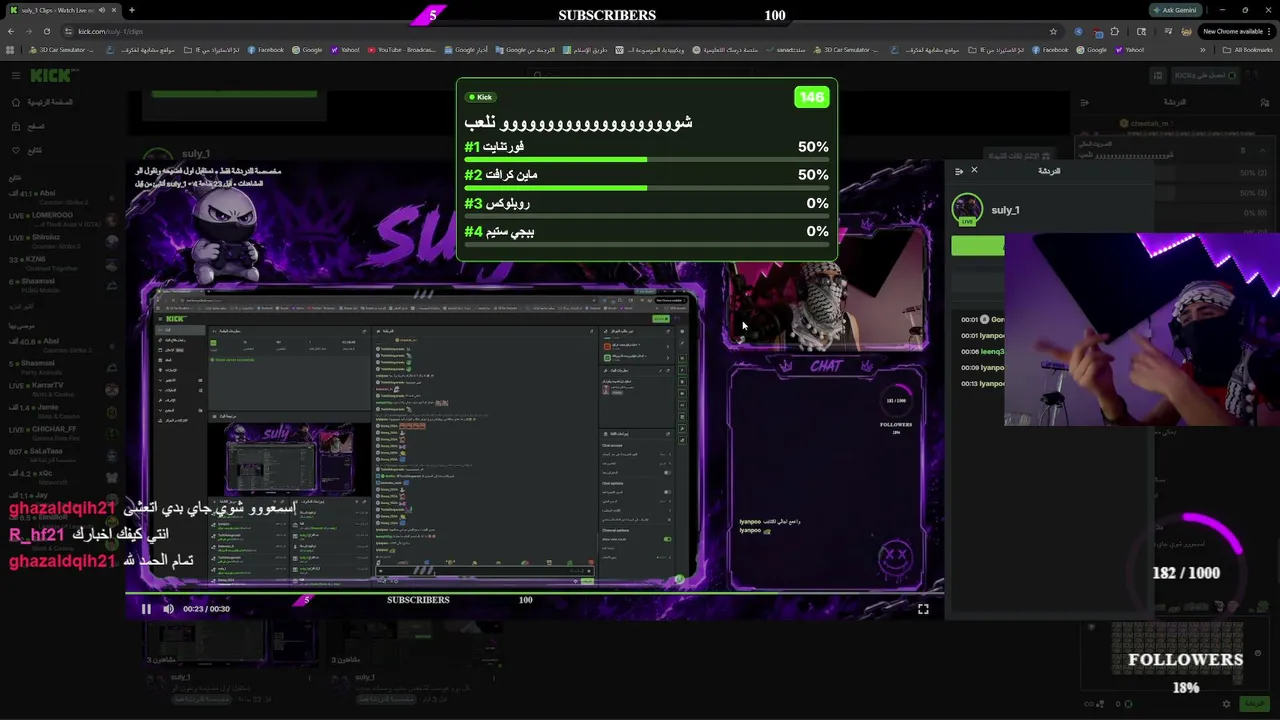The height and width of the screenshot is (720, 1280).
Task: Collapse background chat with arrow icon
Action: pos(1085,102)
